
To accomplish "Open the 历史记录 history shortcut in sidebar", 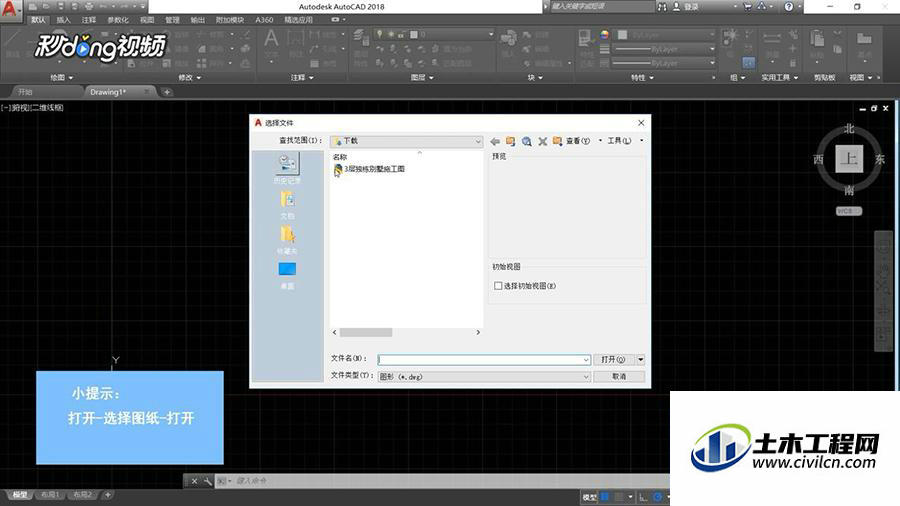I will (x=287, y=169).
